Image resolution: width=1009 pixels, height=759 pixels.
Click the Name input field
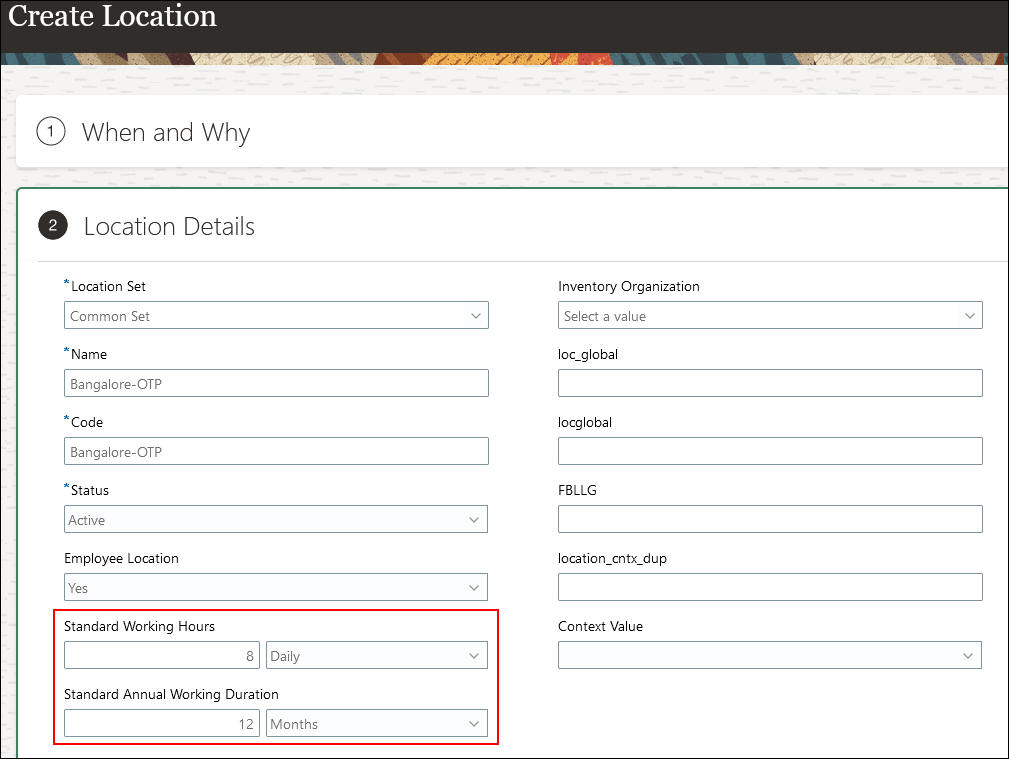point(276,384)
